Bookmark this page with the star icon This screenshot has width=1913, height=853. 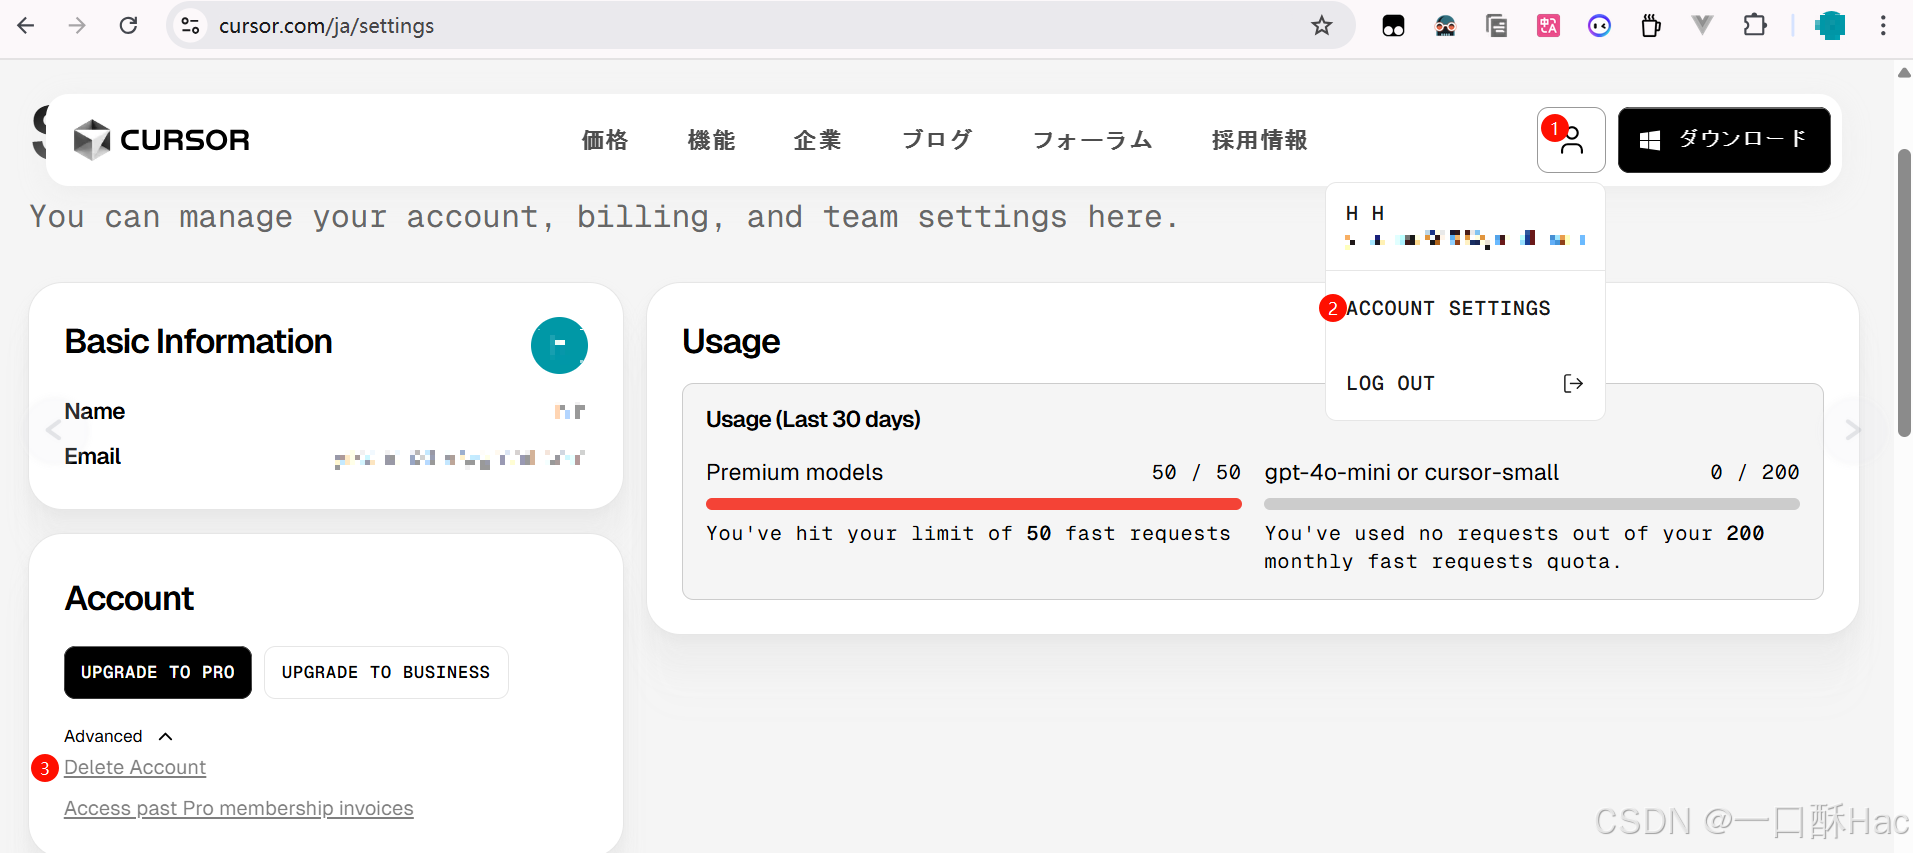tap(1322, 25)
